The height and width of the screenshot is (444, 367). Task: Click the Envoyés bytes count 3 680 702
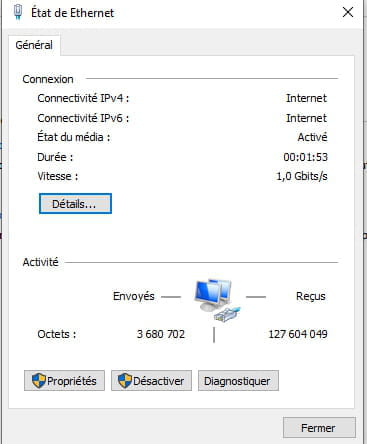click(161, 334)
